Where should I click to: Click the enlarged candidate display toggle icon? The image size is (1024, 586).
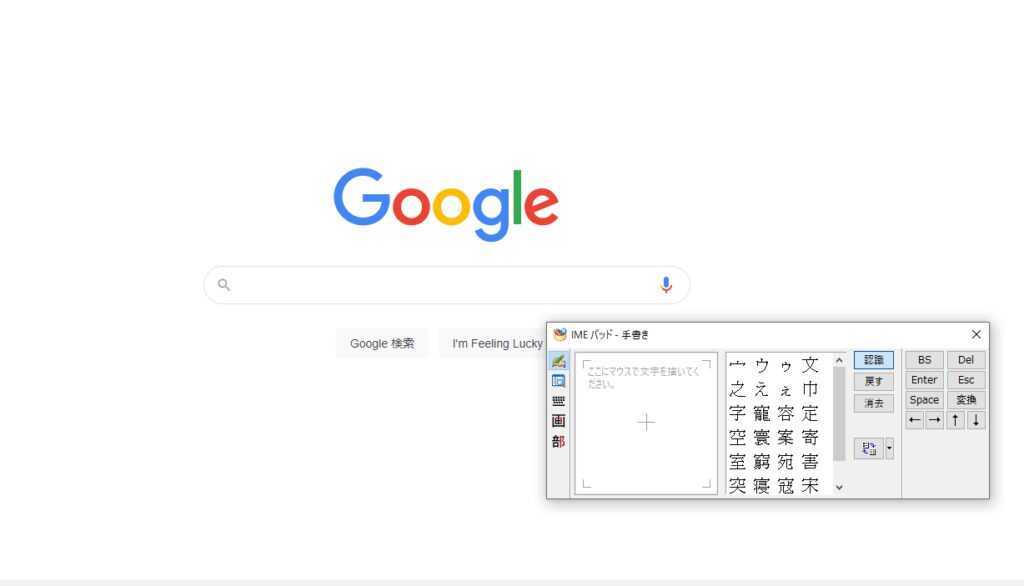click(x=869, y=449)
